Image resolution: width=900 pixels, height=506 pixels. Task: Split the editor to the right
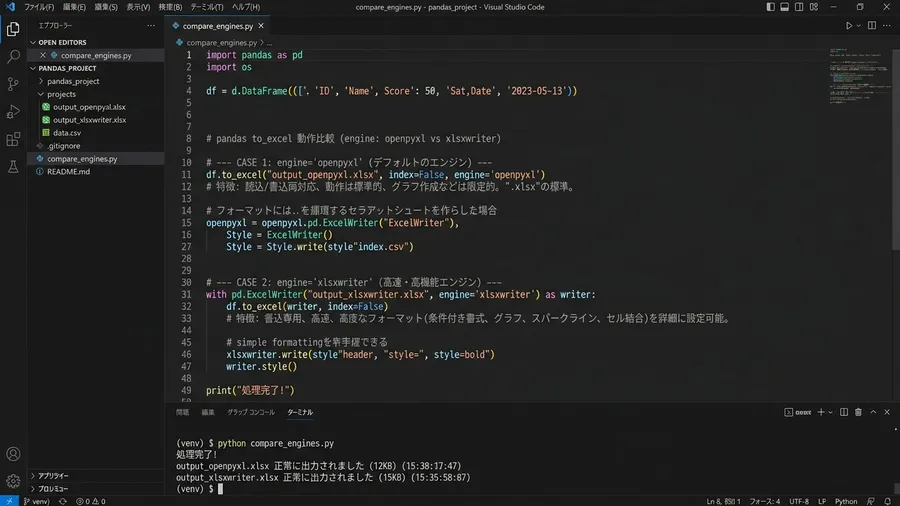(x=871, y=26)
